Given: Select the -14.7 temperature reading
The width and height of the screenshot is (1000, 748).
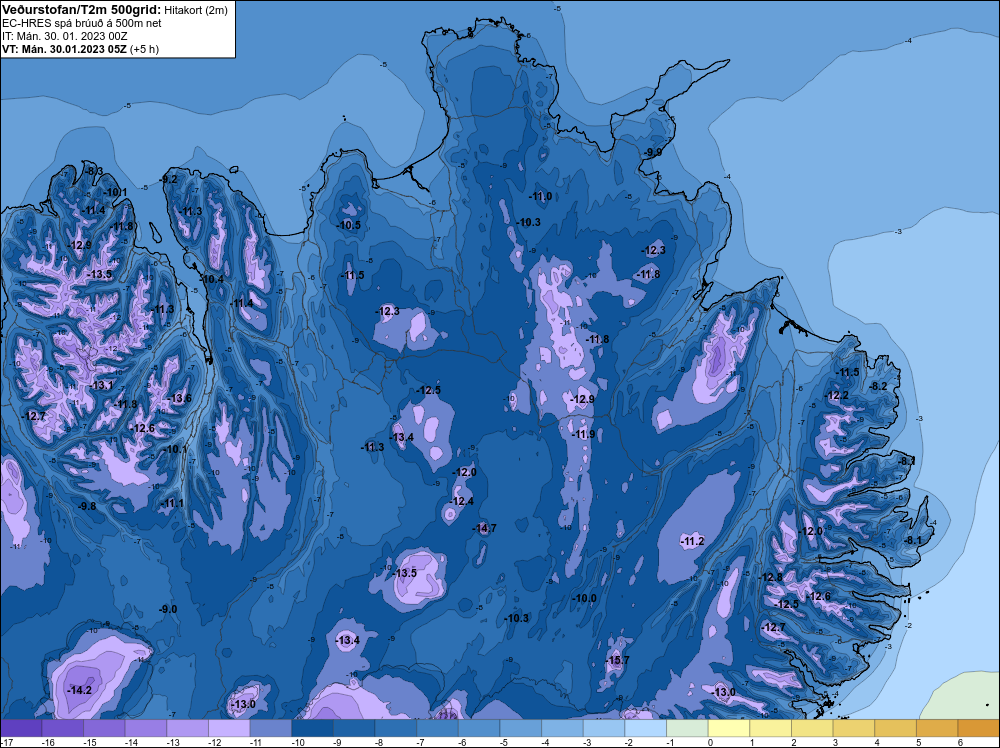Looking at the screenshot, I should click(x=484, y=528).
